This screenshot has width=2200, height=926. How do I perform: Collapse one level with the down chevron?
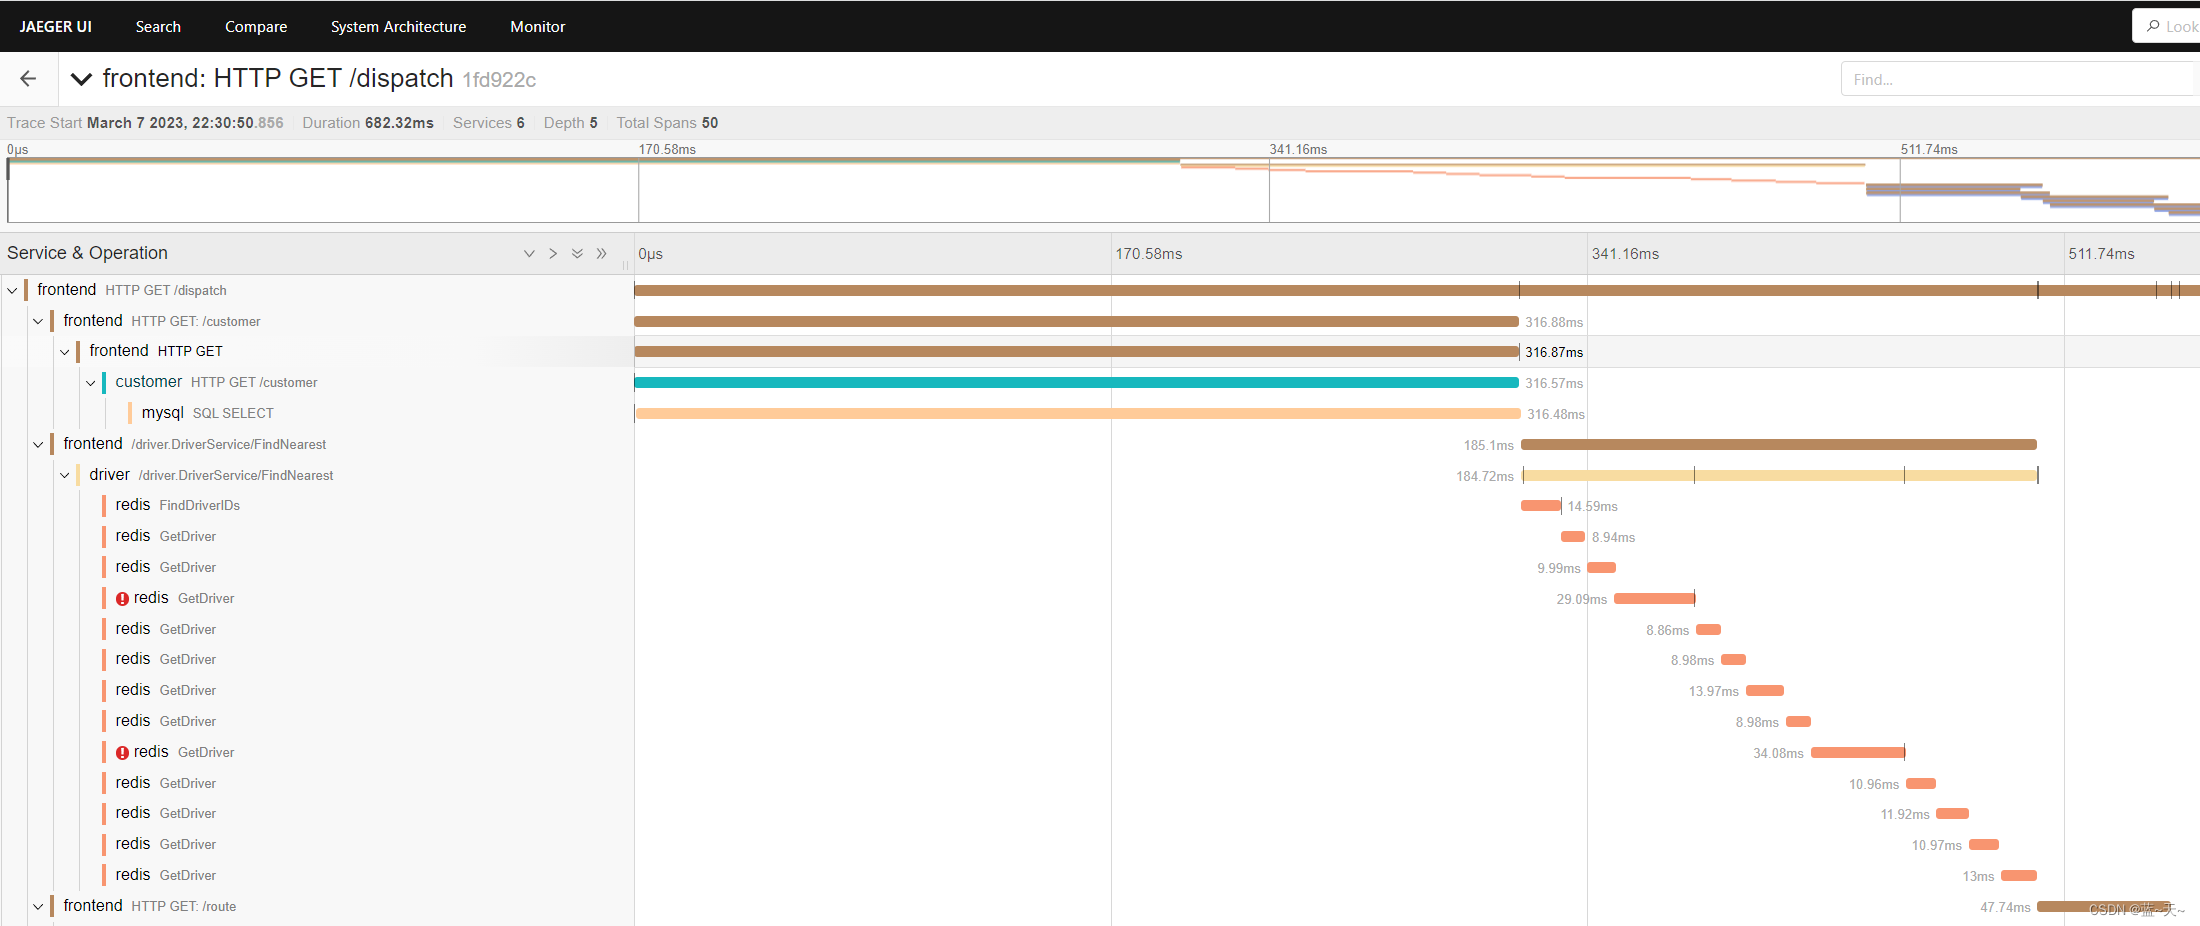tap(529, 254)
